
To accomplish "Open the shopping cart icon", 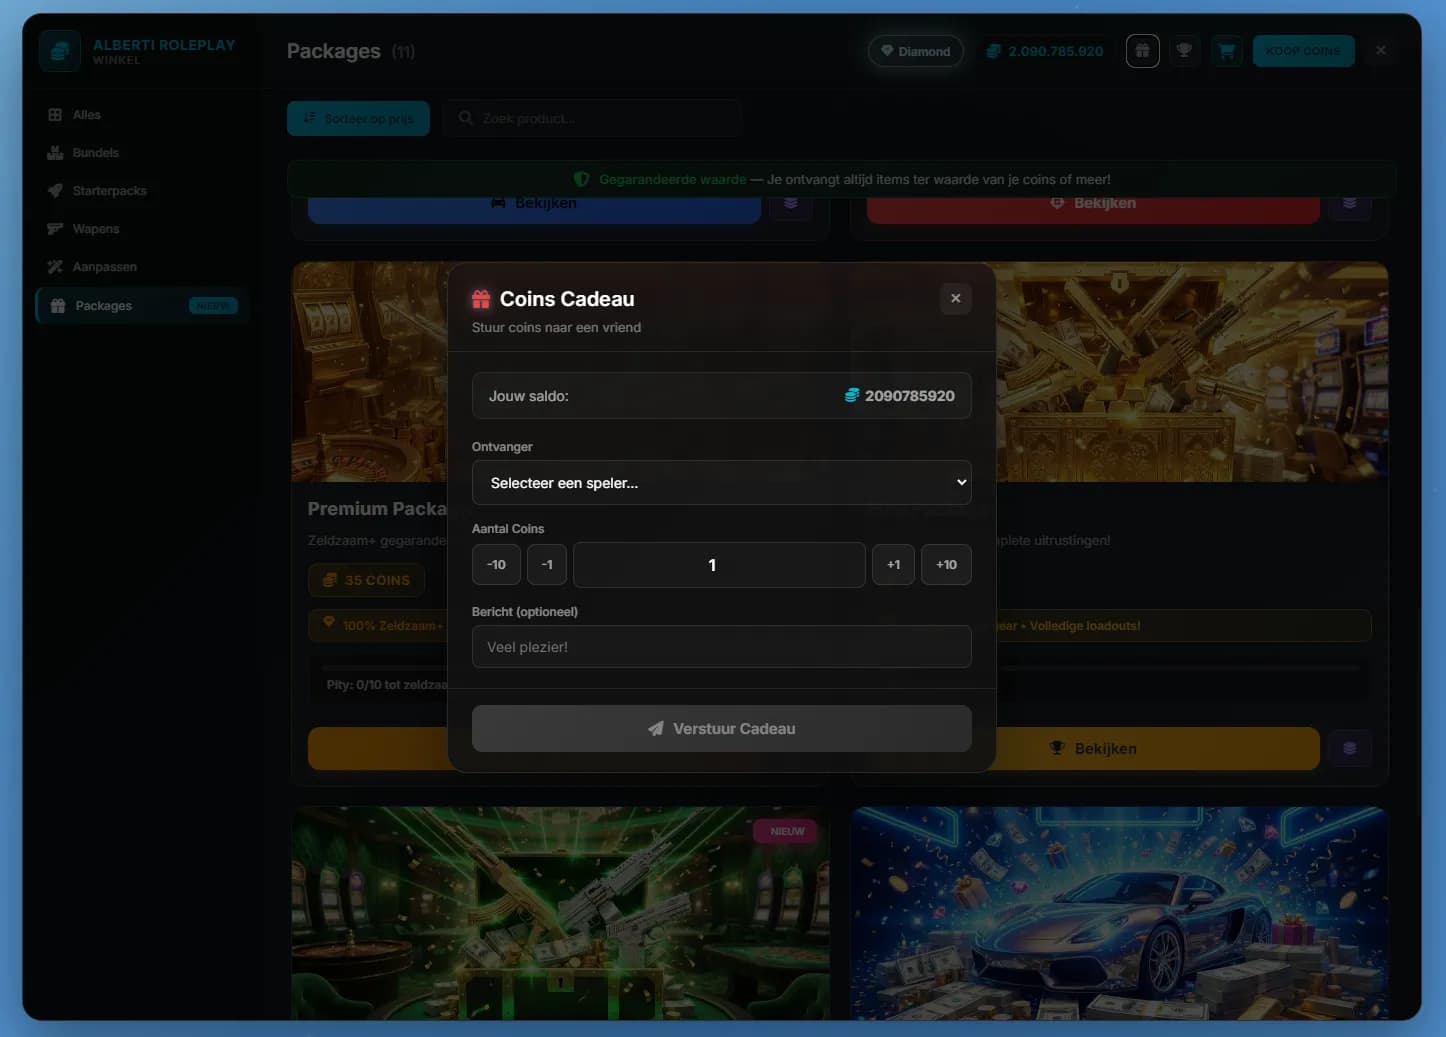I will tap(1226, 51).
